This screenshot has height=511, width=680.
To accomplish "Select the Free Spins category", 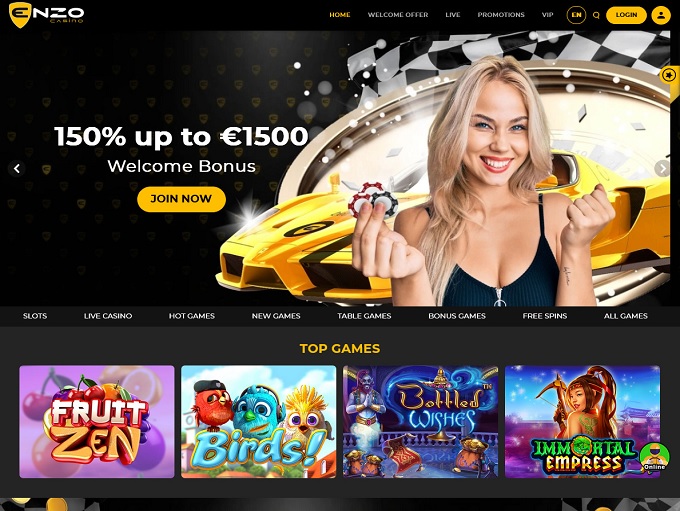I will [x=545, y=316].
